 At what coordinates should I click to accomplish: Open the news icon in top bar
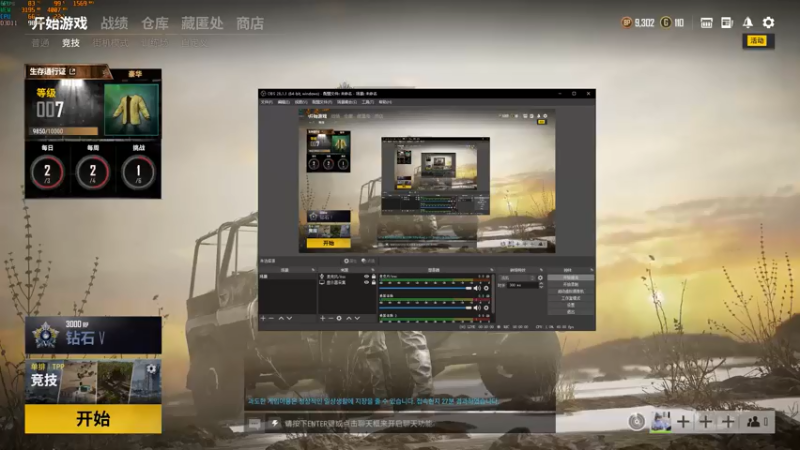[727, 22]
